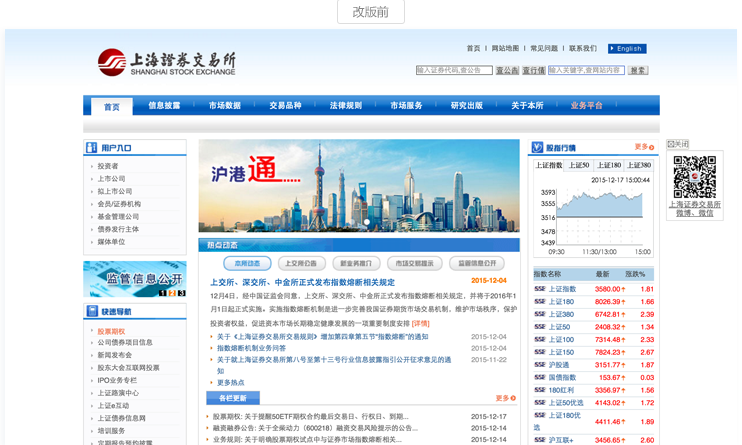Click the English language button

click(x=627, y=48)
